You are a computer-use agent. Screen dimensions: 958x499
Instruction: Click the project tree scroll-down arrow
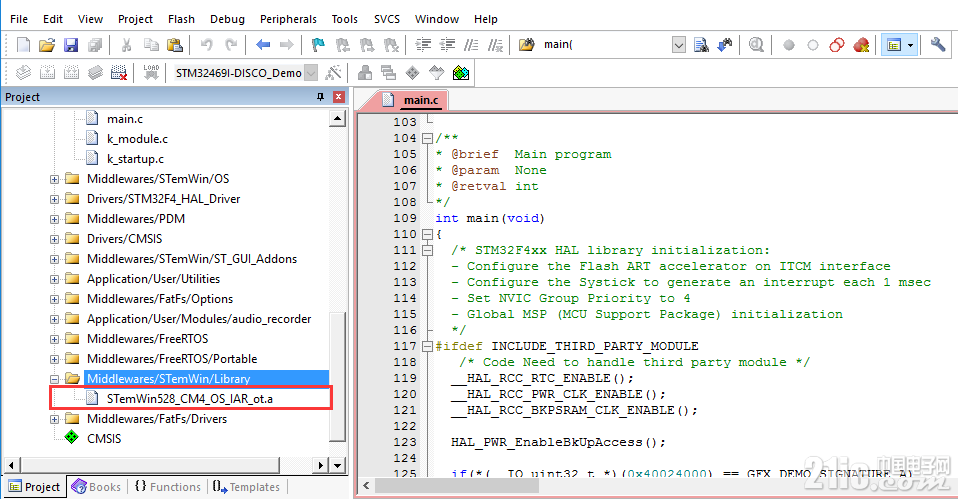pos(337,465)
